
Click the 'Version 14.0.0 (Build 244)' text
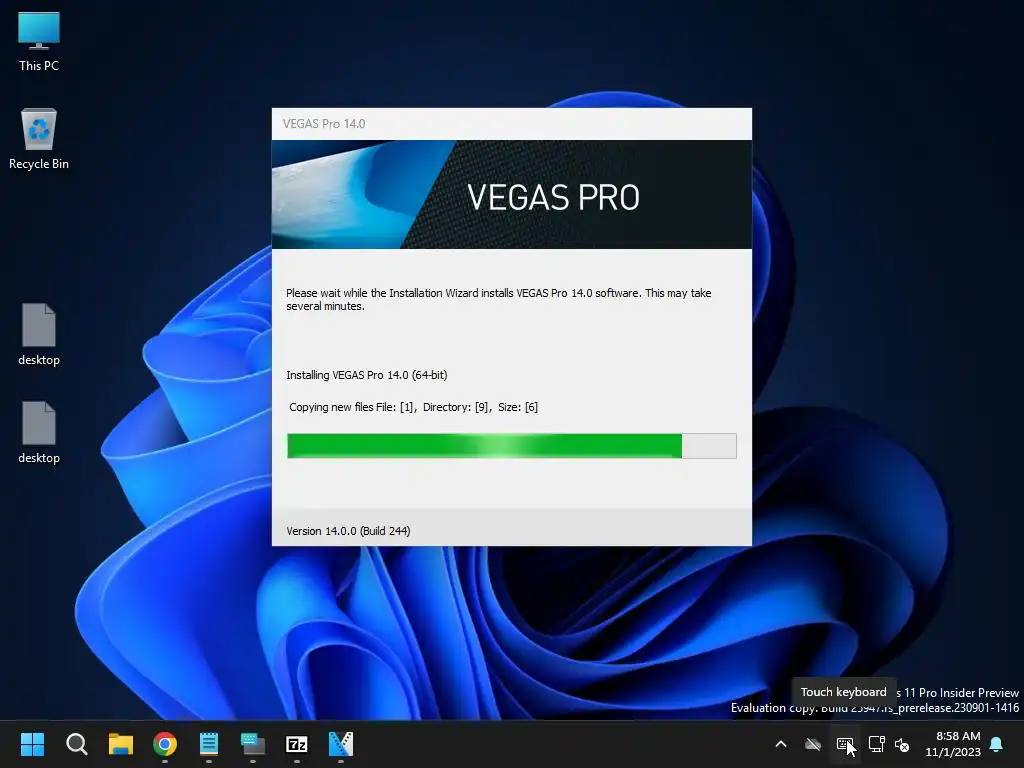[x=348, y=531]
